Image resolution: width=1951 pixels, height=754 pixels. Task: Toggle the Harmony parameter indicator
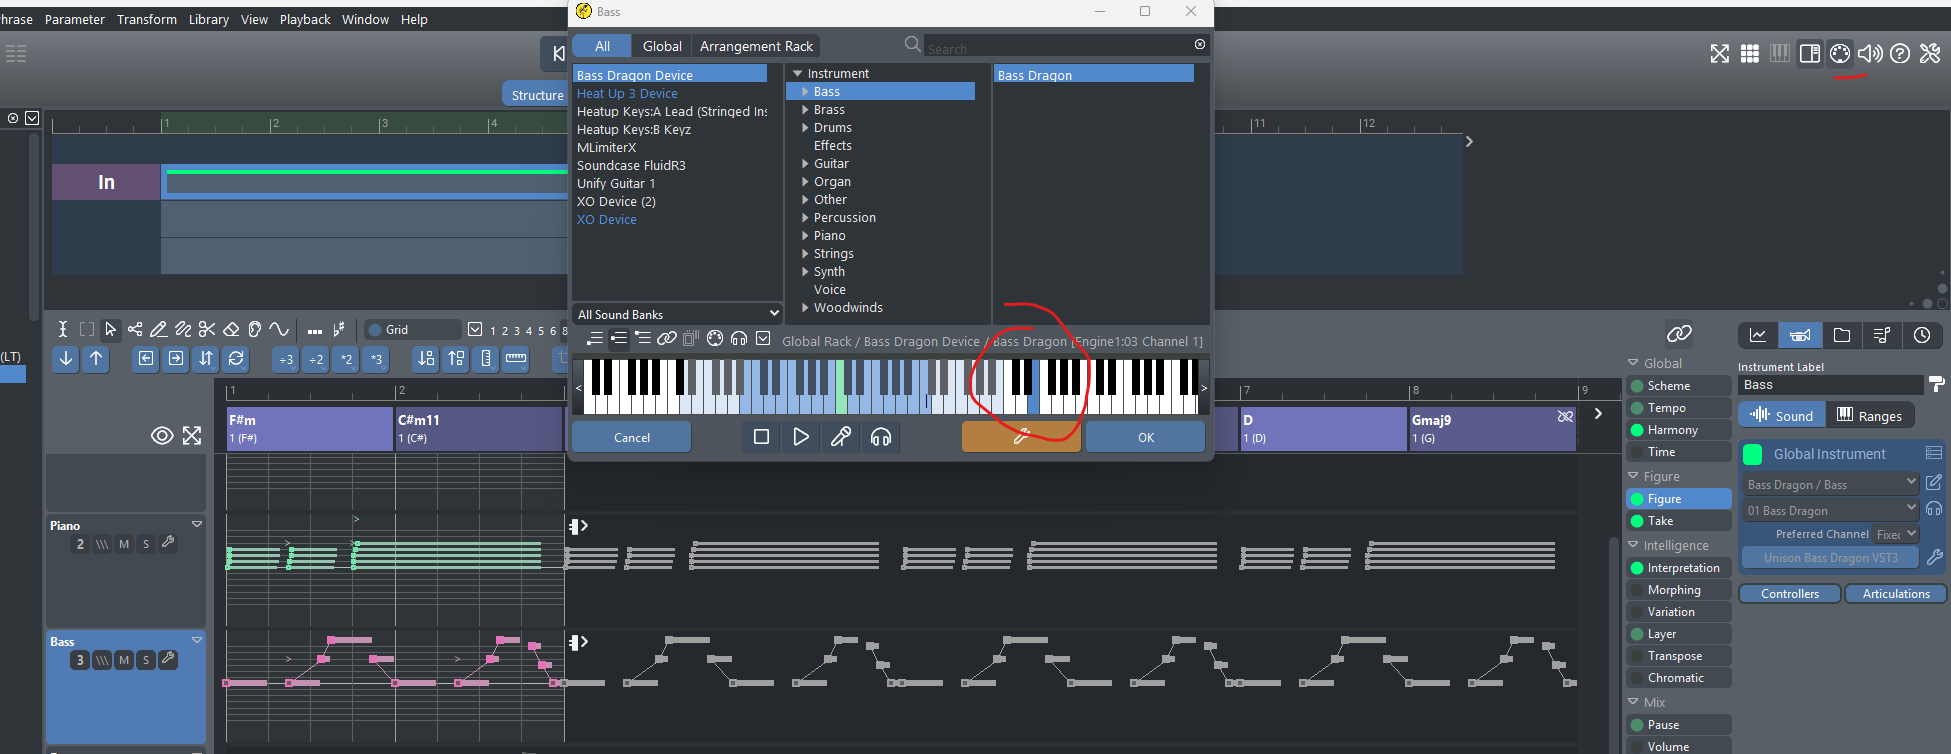[1637, 430]
